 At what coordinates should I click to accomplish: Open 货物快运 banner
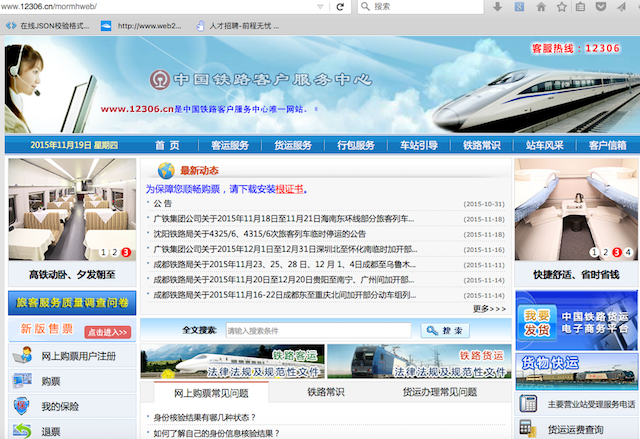(x=576, y=372)
